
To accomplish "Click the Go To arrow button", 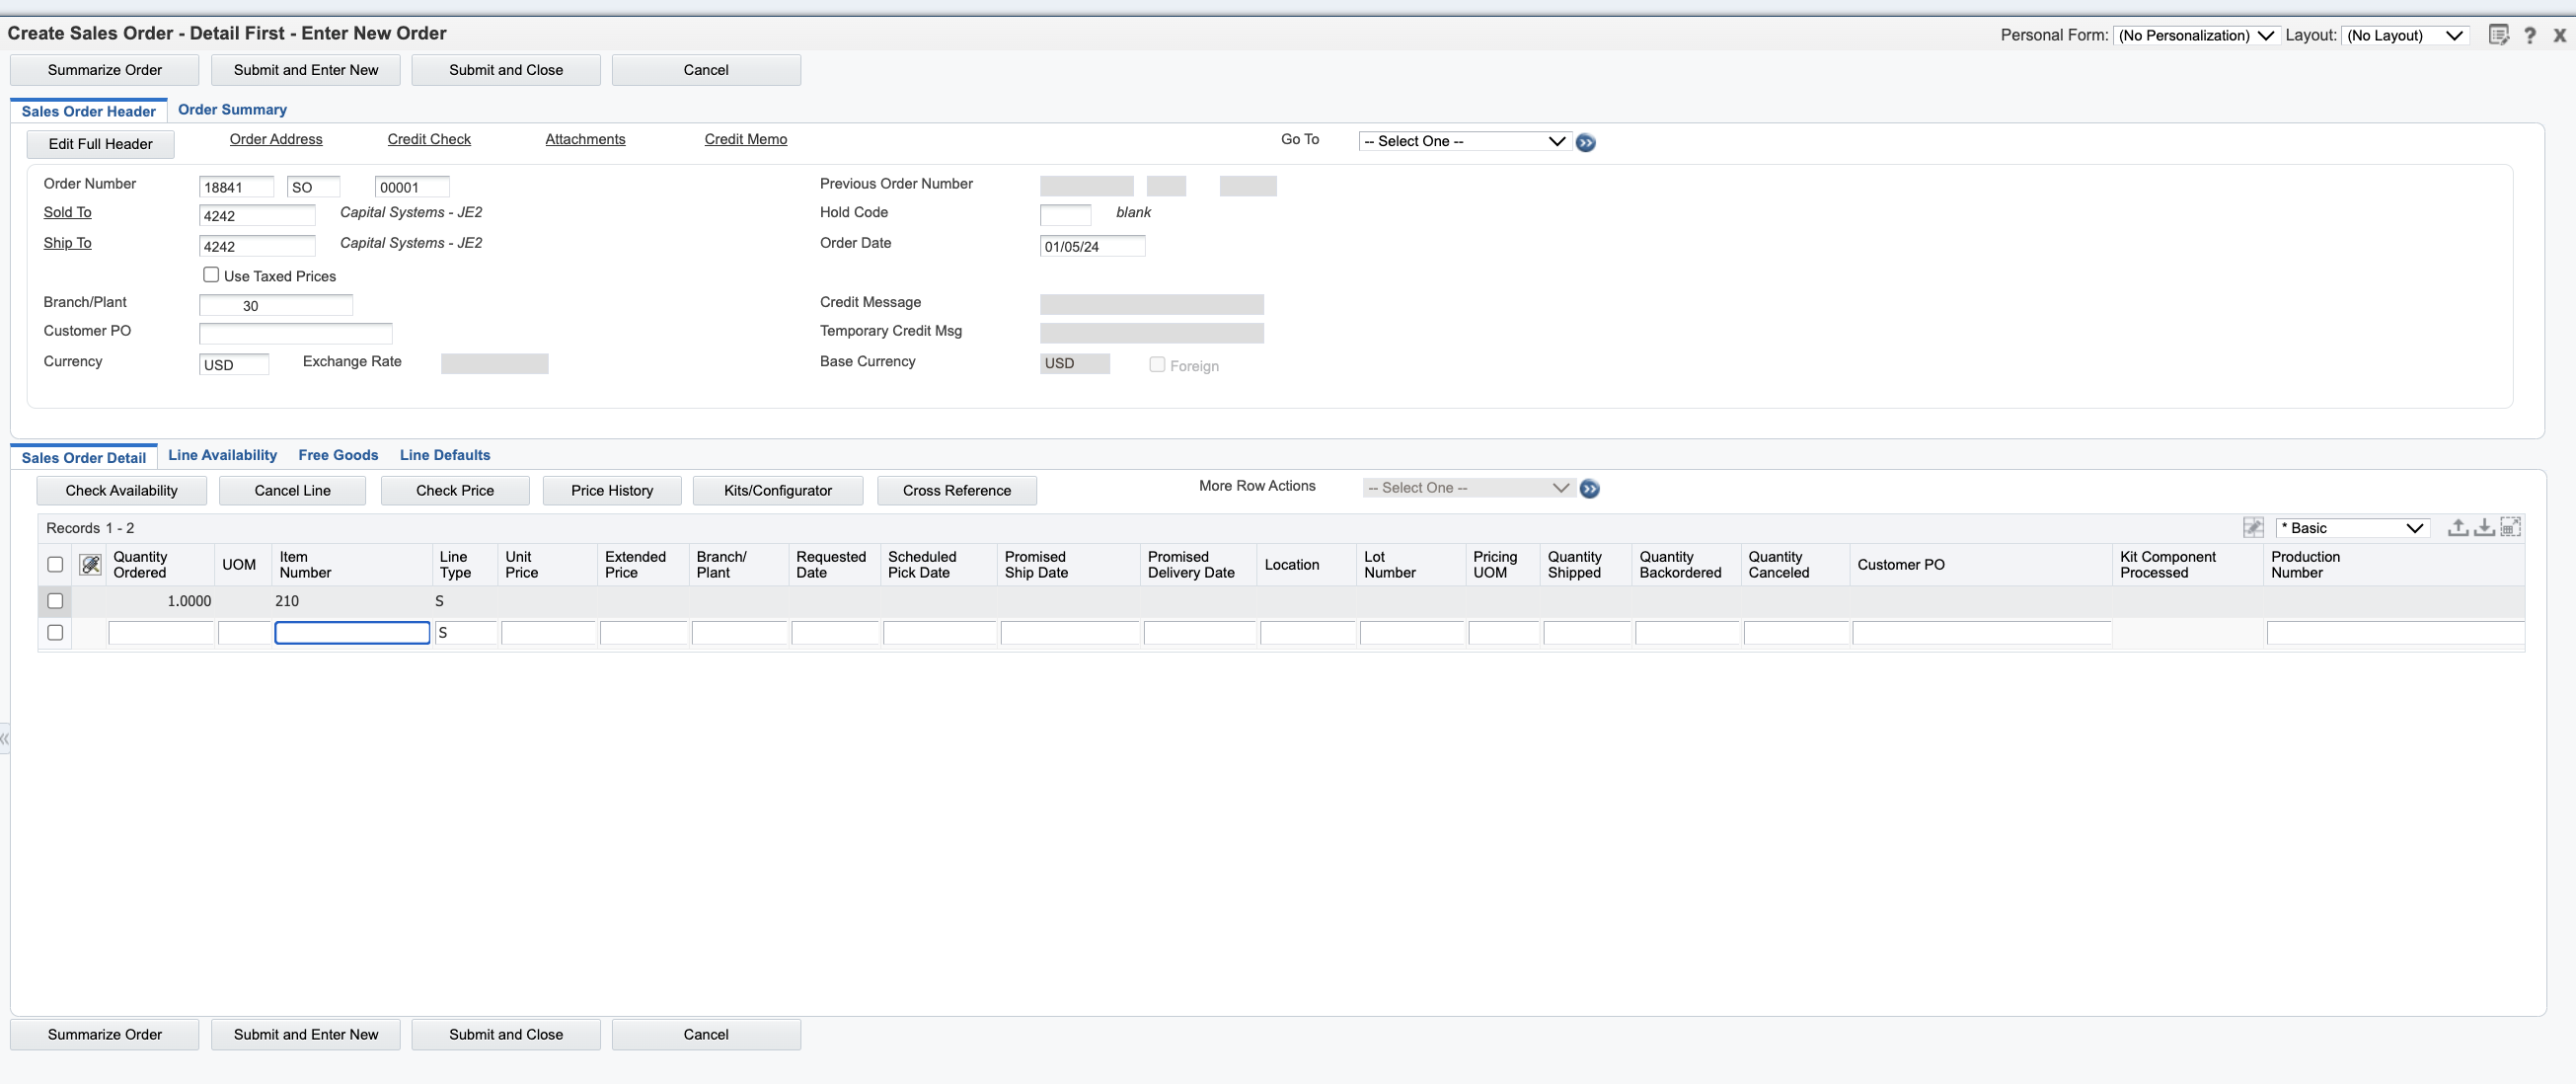I will point(1585,143).
